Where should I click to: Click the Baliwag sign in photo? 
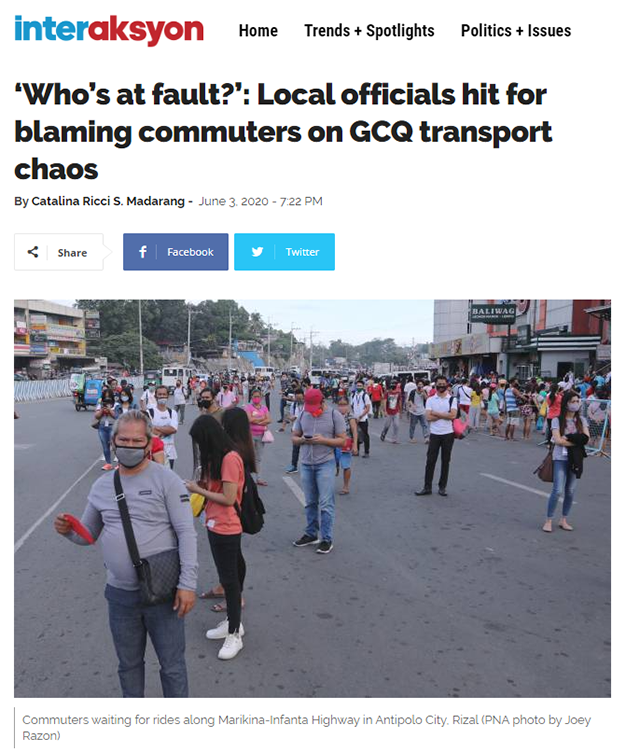coord(493,314)
